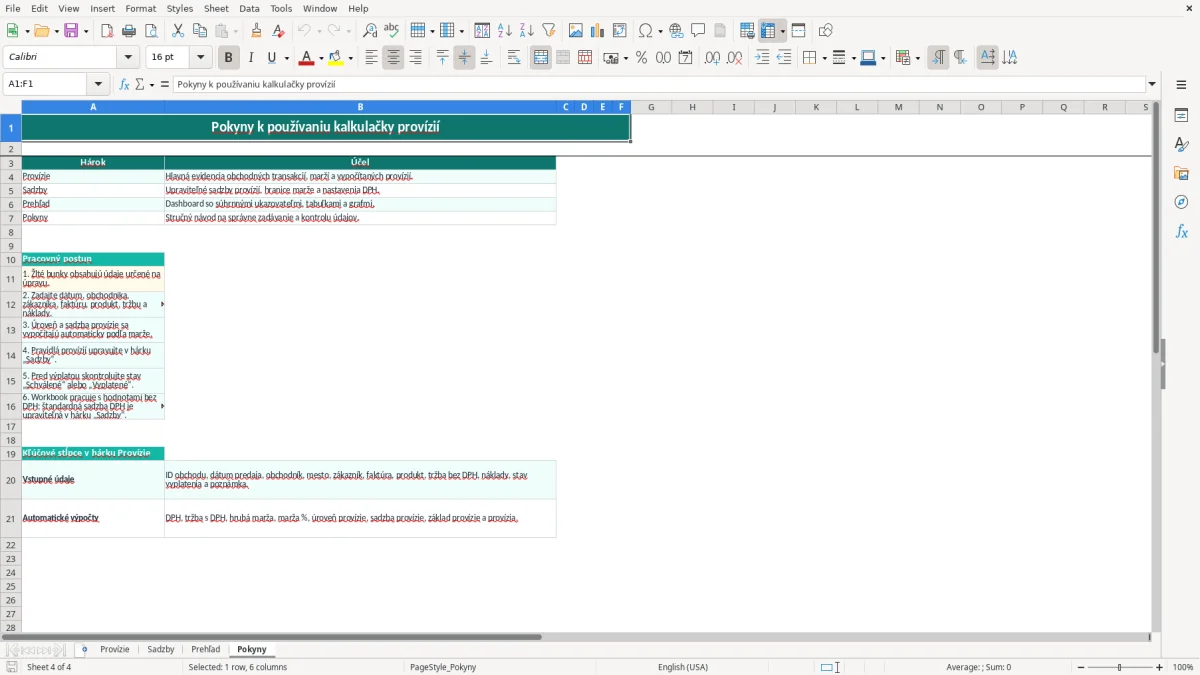Click the language status English (USA)
This screenshot has height=675, width=1200.
click(683, 667)
